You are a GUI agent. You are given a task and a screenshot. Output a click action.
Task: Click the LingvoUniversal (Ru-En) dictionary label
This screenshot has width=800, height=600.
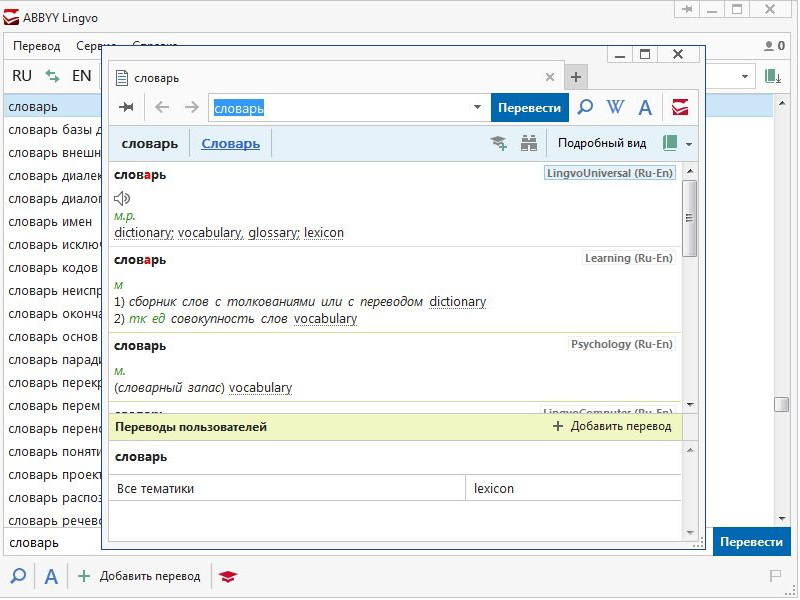point(610,173)
